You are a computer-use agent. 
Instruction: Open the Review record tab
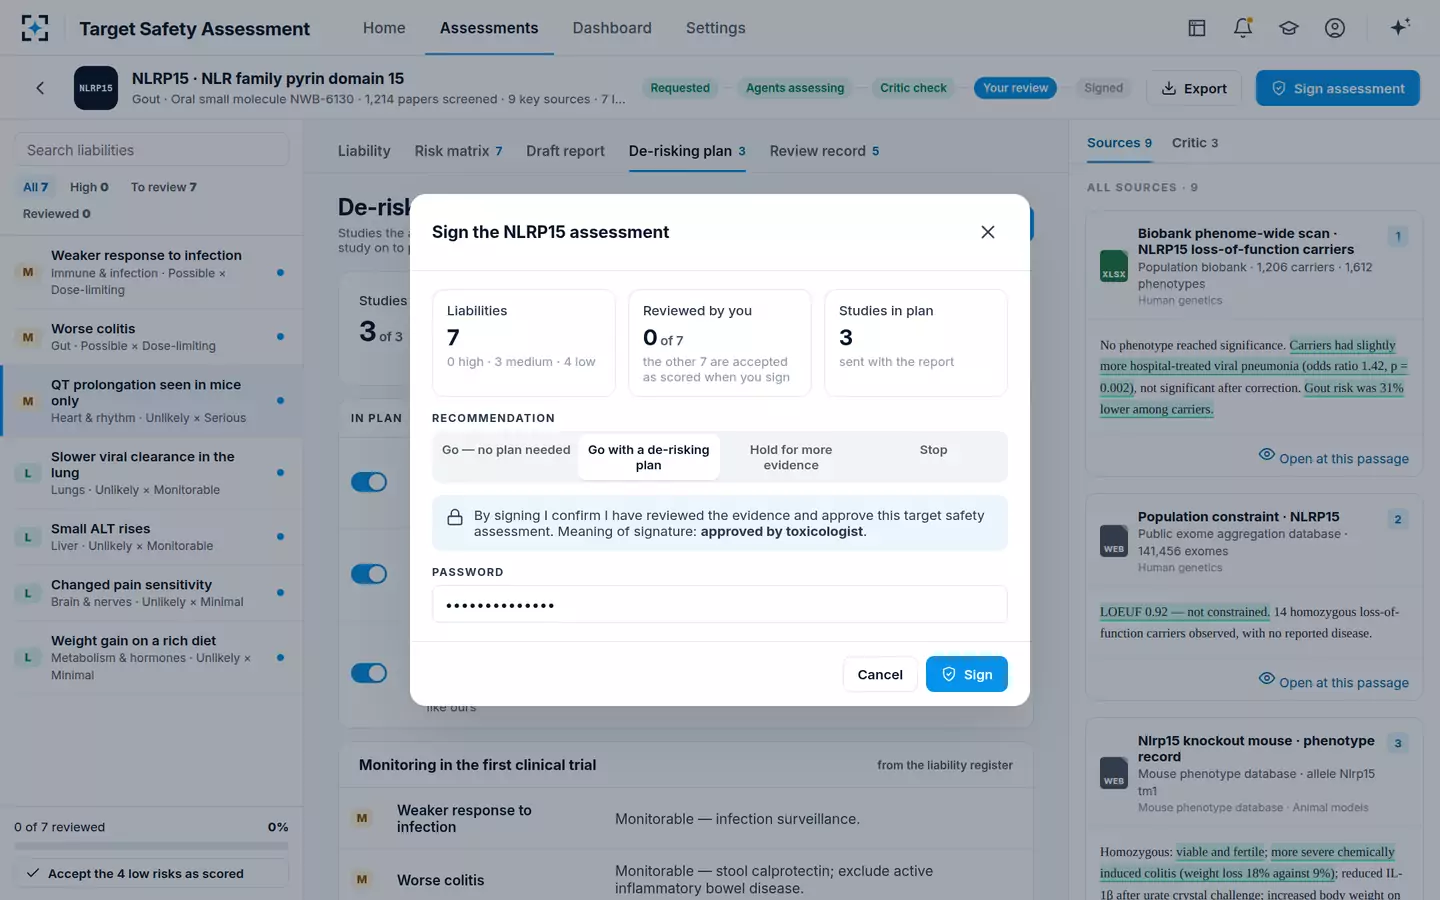pos(824,151)
